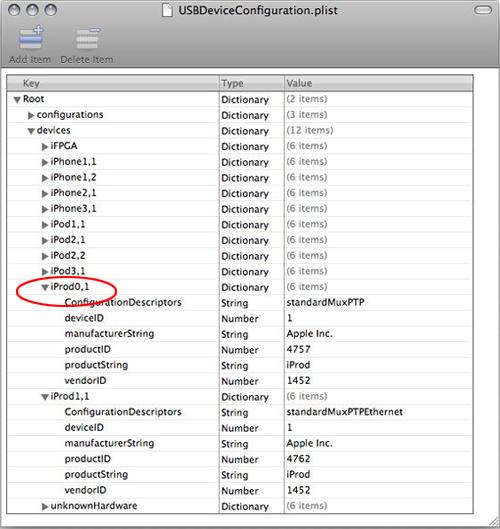Click the Value column header
Screen dimensions: 500x529
click(x=378, y=83)
